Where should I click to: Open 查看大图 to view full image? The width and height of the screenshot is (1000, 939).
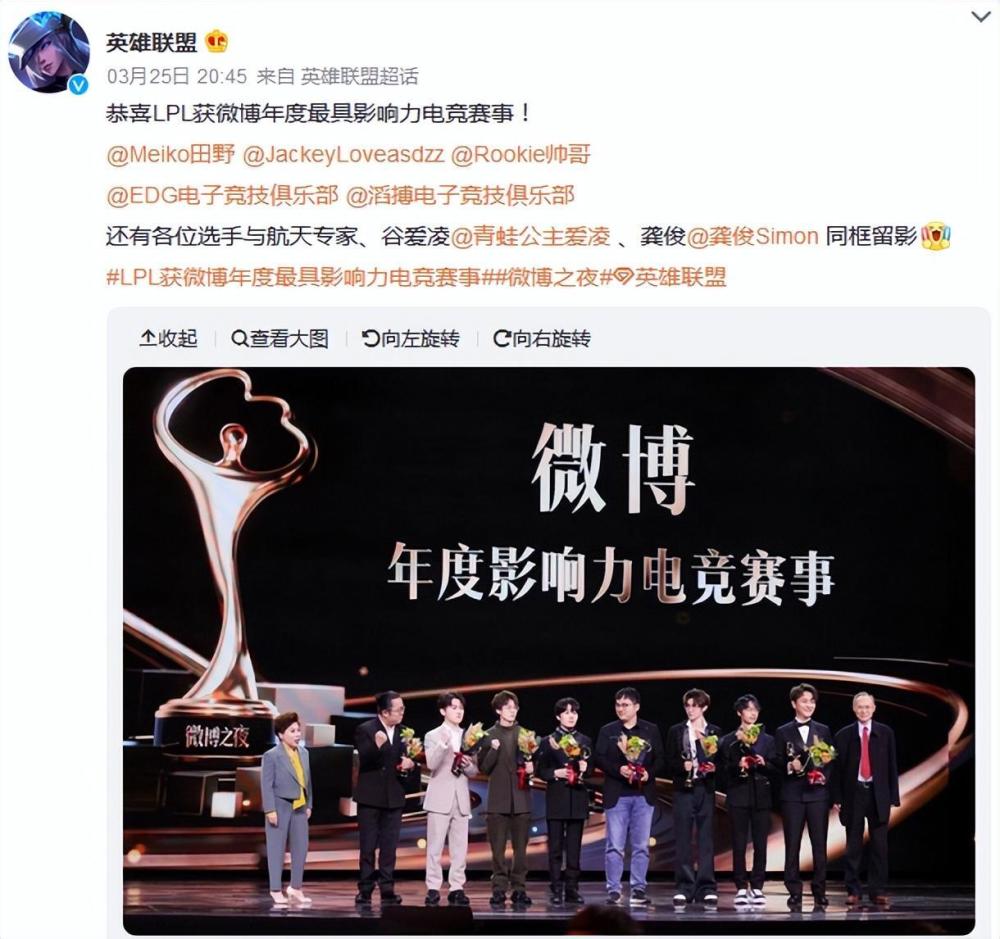point(280,338)
